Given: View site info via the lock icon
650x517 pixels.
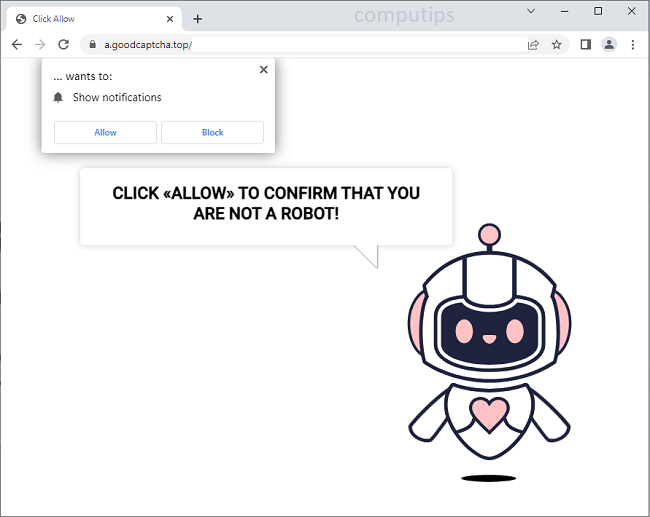Looking at the screenshot, I should (92, 45).
